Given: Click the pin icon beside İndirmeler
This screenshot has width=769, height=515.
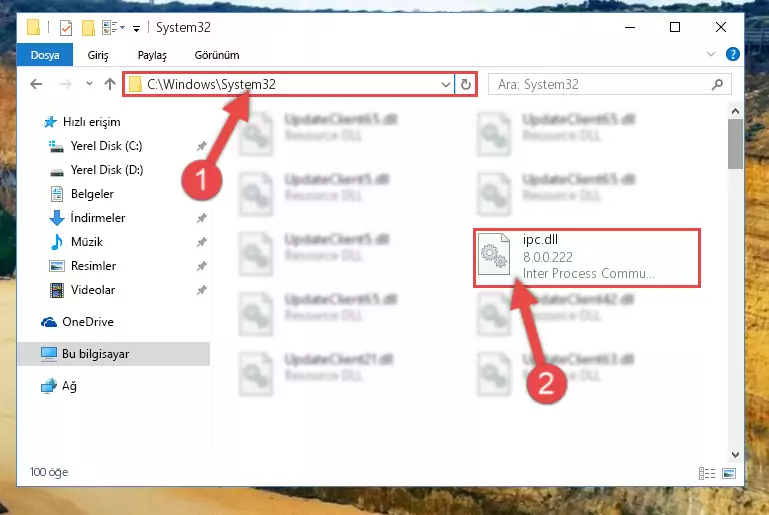Looking at the screenshot, I should pyautogui.click(x=202, y=218).
